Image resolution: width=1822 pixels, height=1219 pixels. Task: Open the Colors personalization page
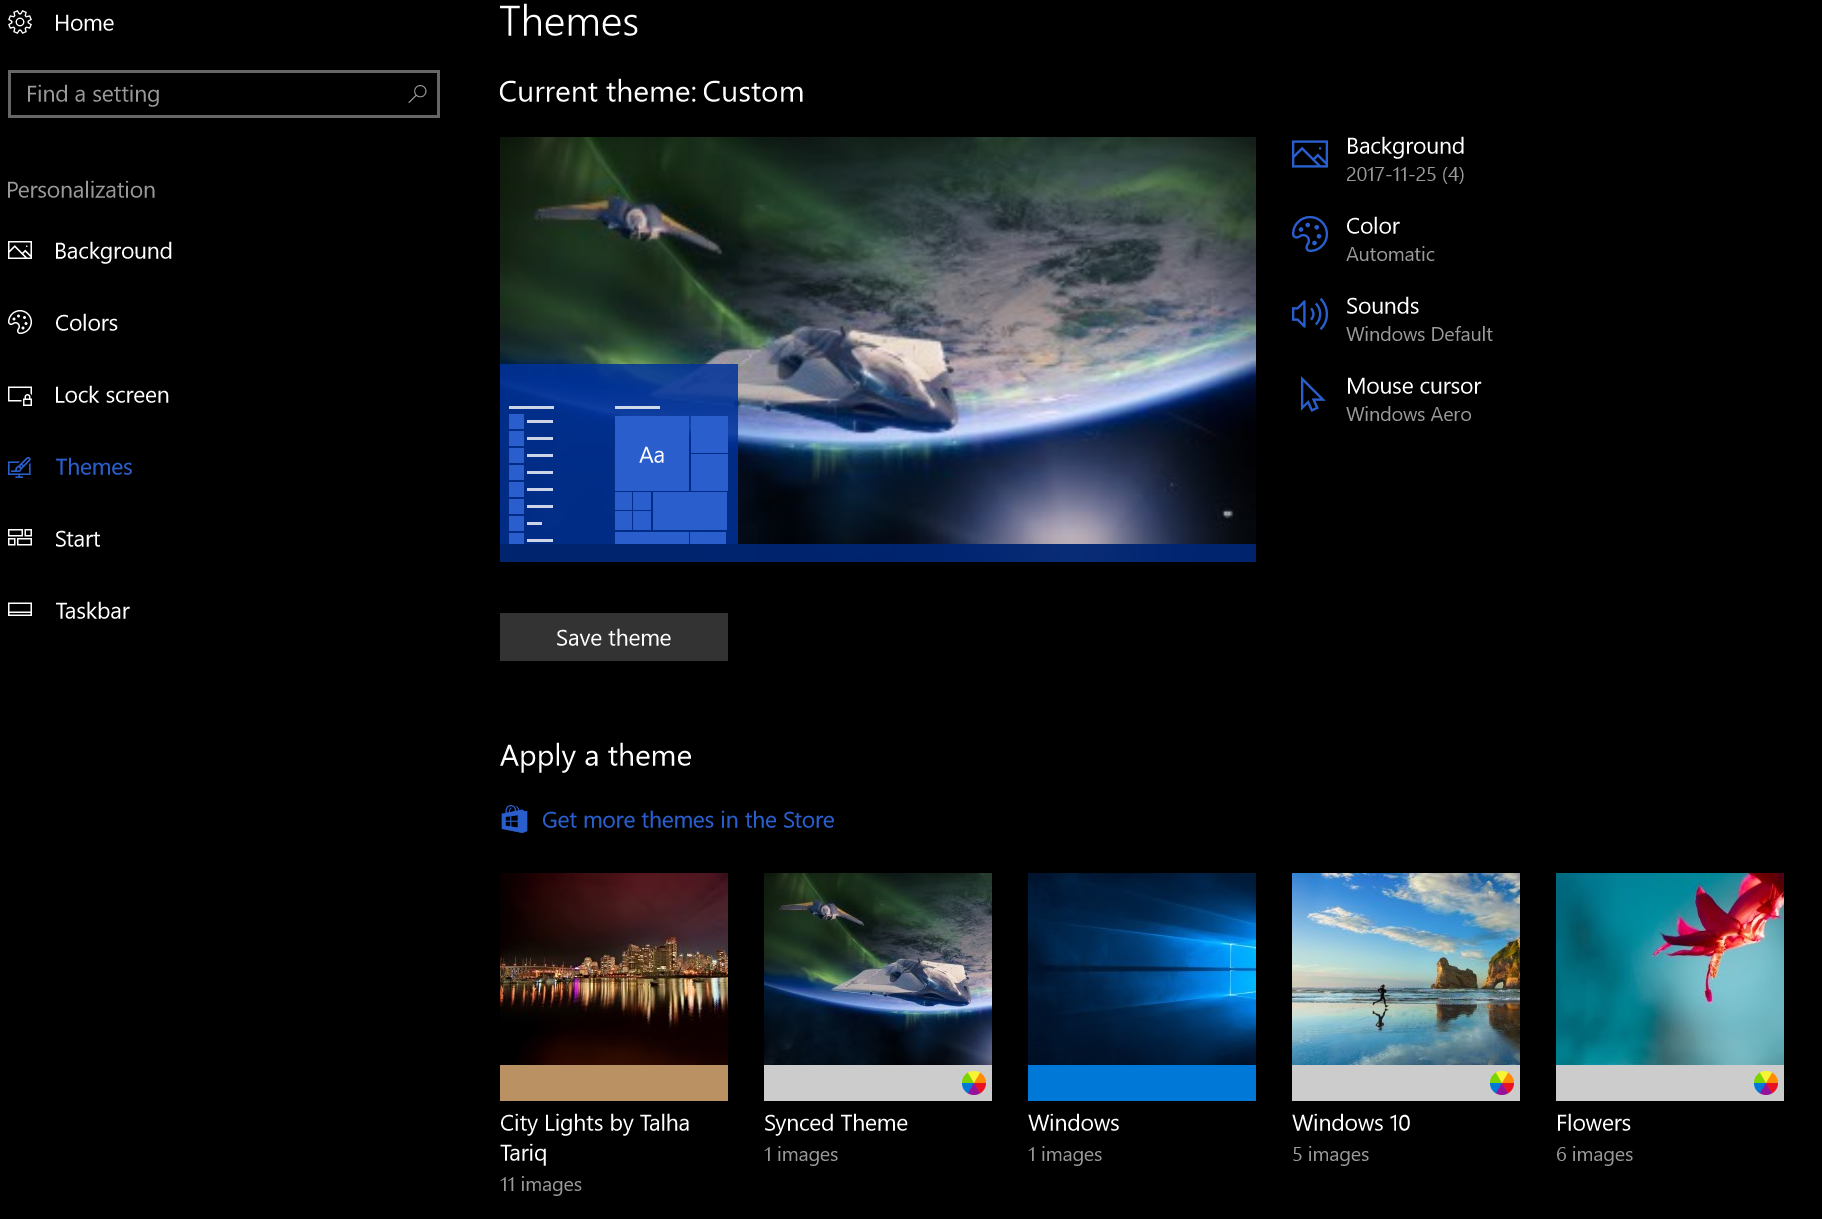point(86,323)
